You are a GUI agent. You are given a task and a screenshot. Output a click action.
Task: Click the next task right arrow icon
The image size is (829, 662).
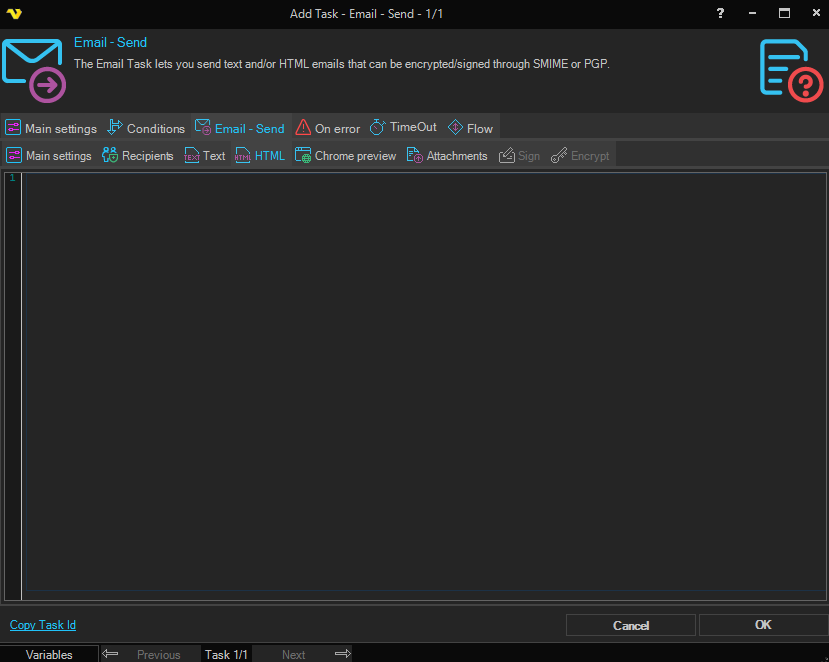click(342, 654)
